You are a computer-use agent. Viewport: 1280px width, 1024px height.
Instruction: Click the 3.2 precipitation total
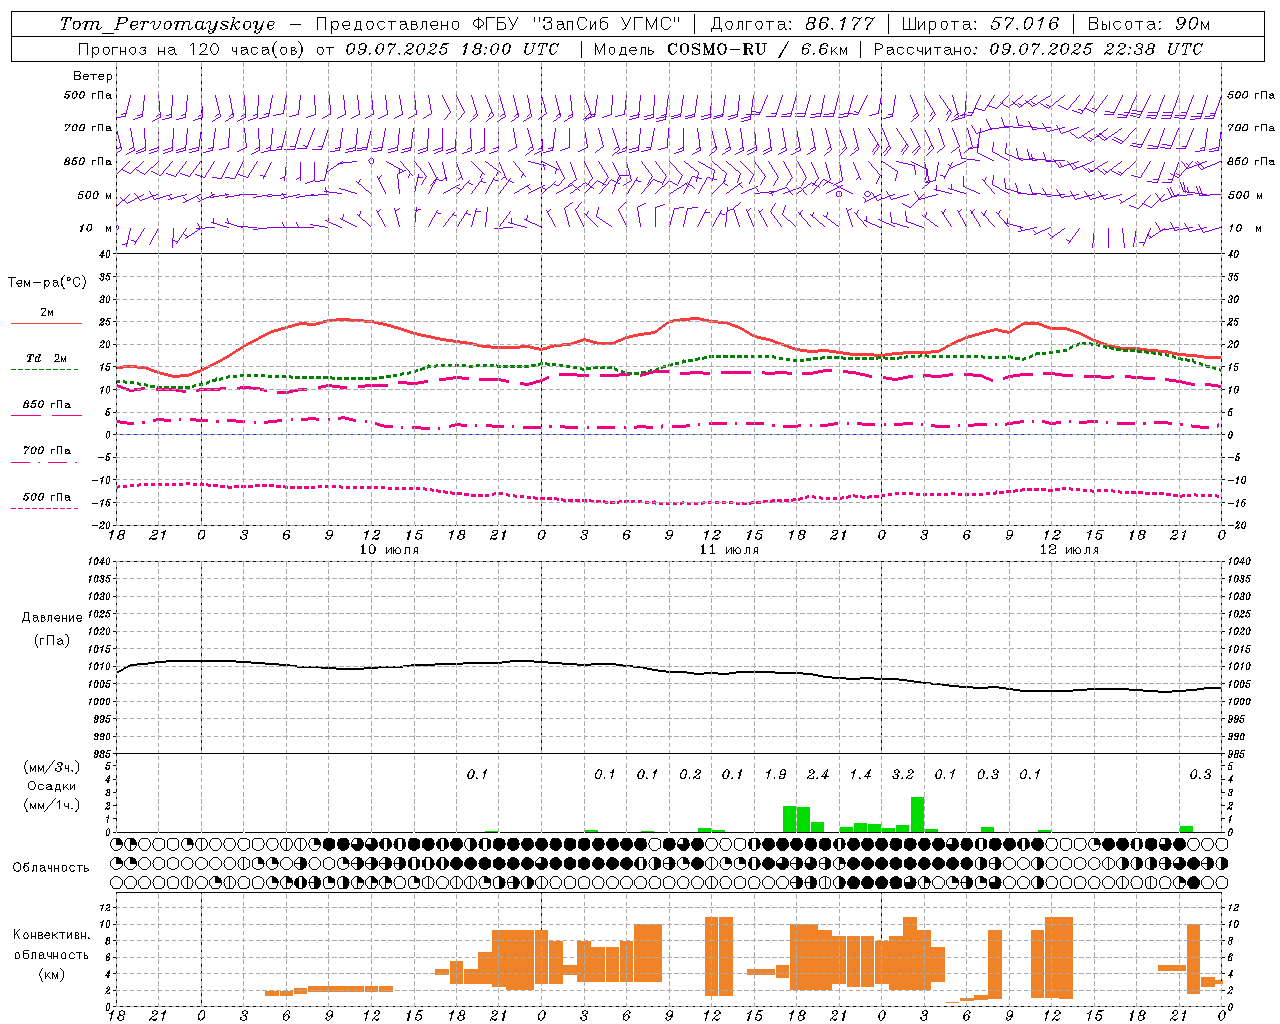point(903,774)
